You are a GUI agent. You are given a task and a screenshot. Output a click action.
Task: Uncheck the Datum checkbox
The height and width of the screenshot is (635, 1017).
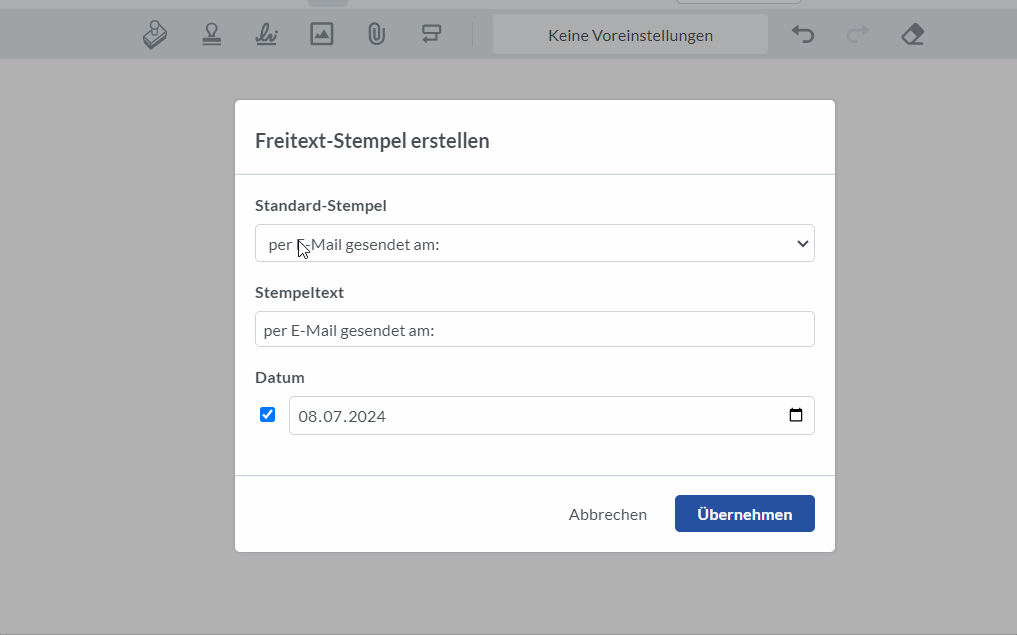pyautogui.click(x=267, y=415)
